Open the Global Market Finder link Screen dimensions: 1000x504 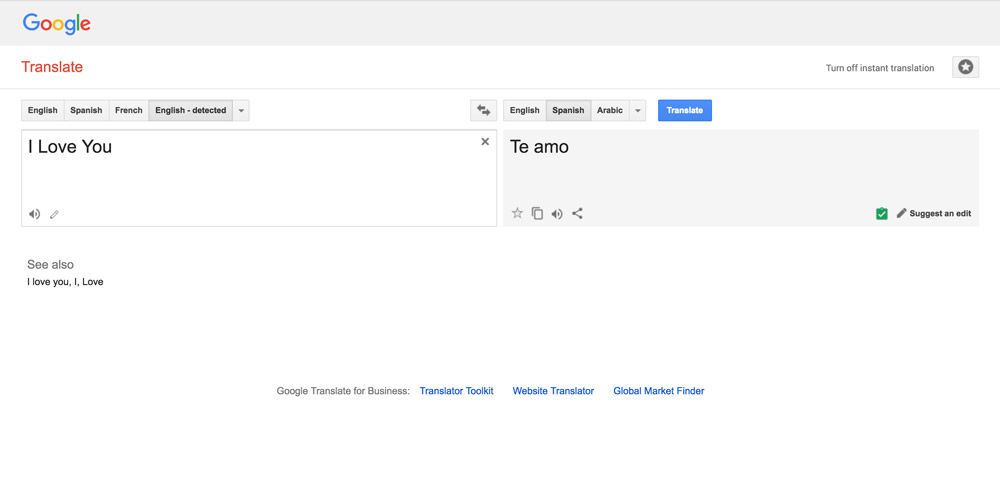pos(659,391)
